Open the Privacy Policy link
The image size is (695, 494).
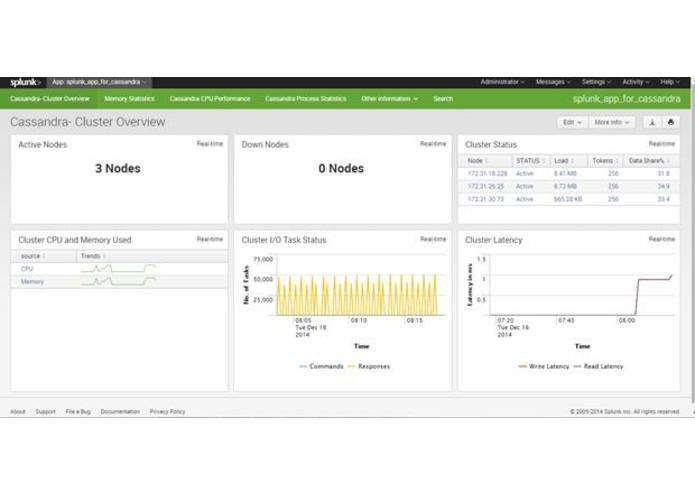(168, 412)
